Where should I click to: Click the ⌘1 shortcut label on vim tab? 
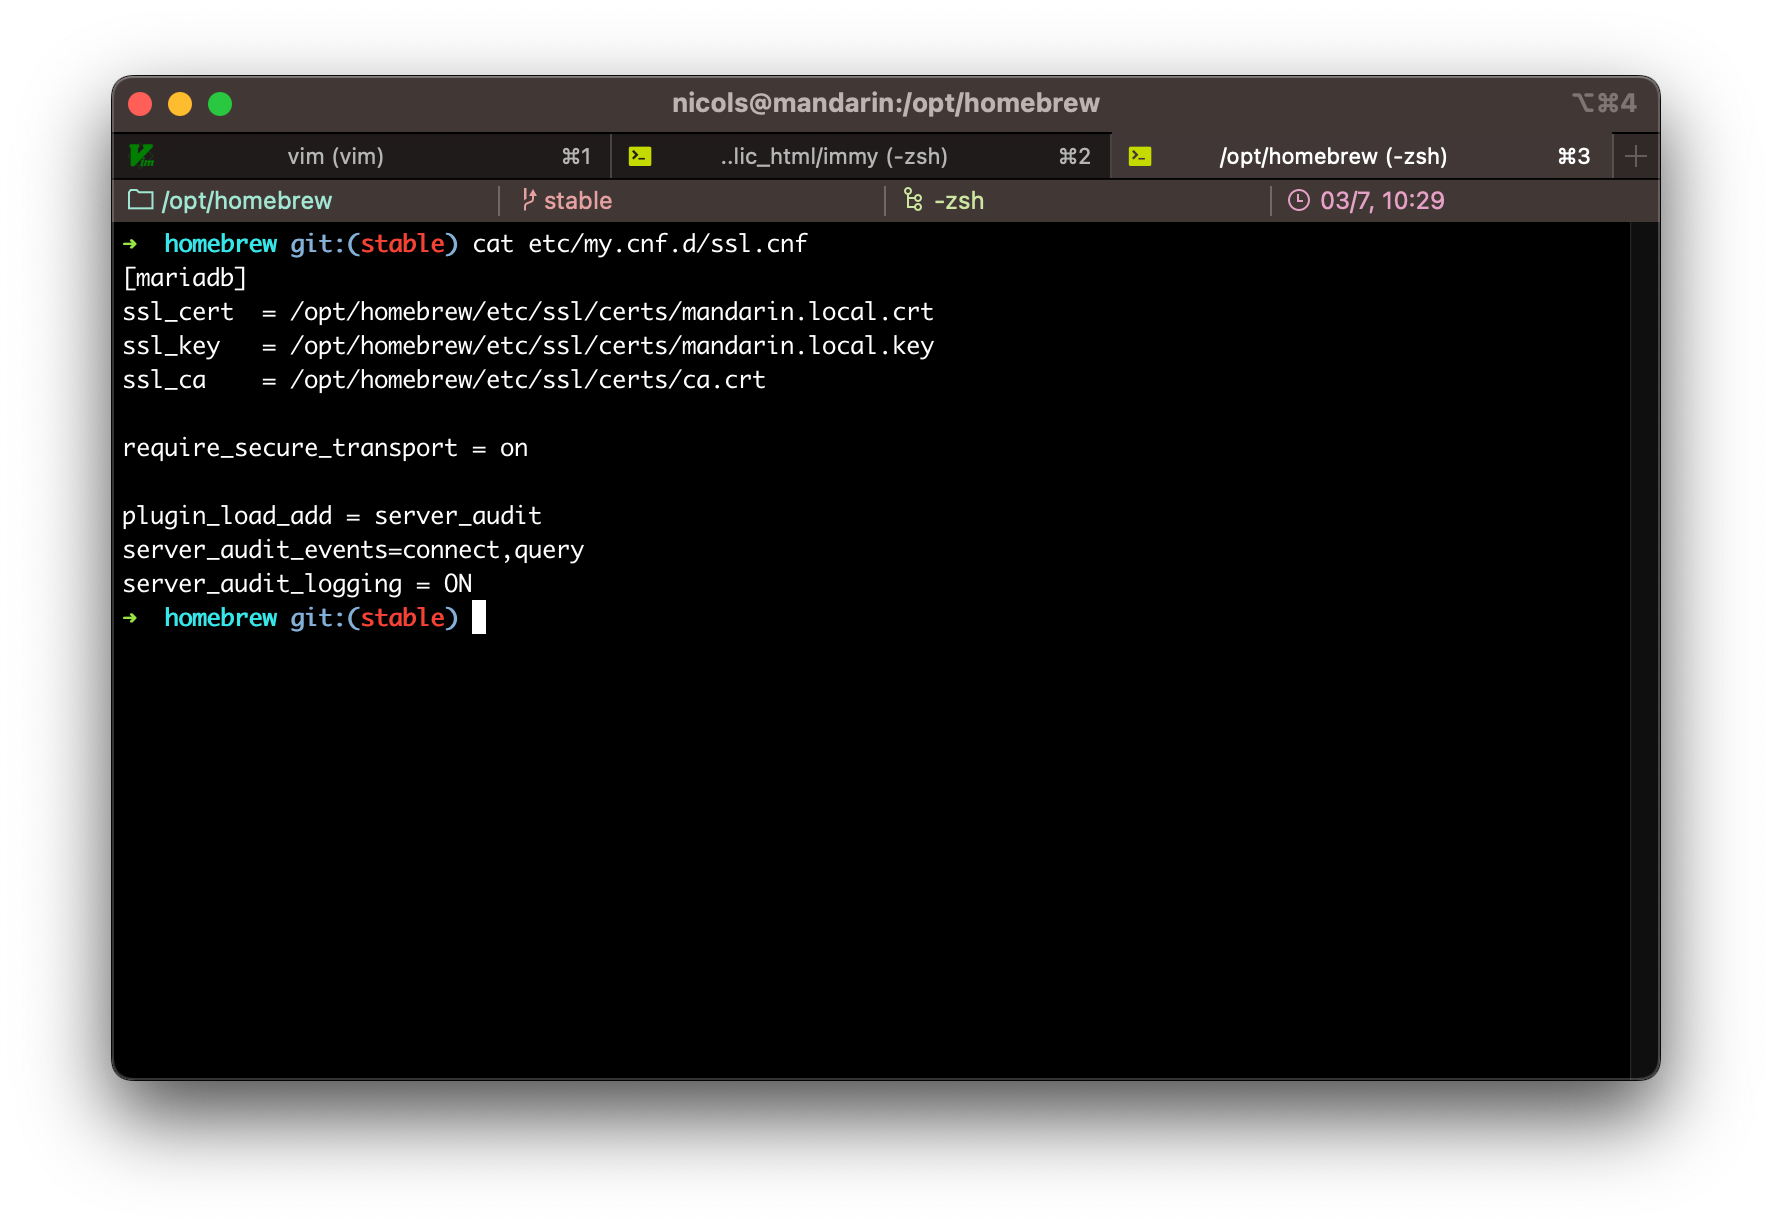[x=576, y=156]
